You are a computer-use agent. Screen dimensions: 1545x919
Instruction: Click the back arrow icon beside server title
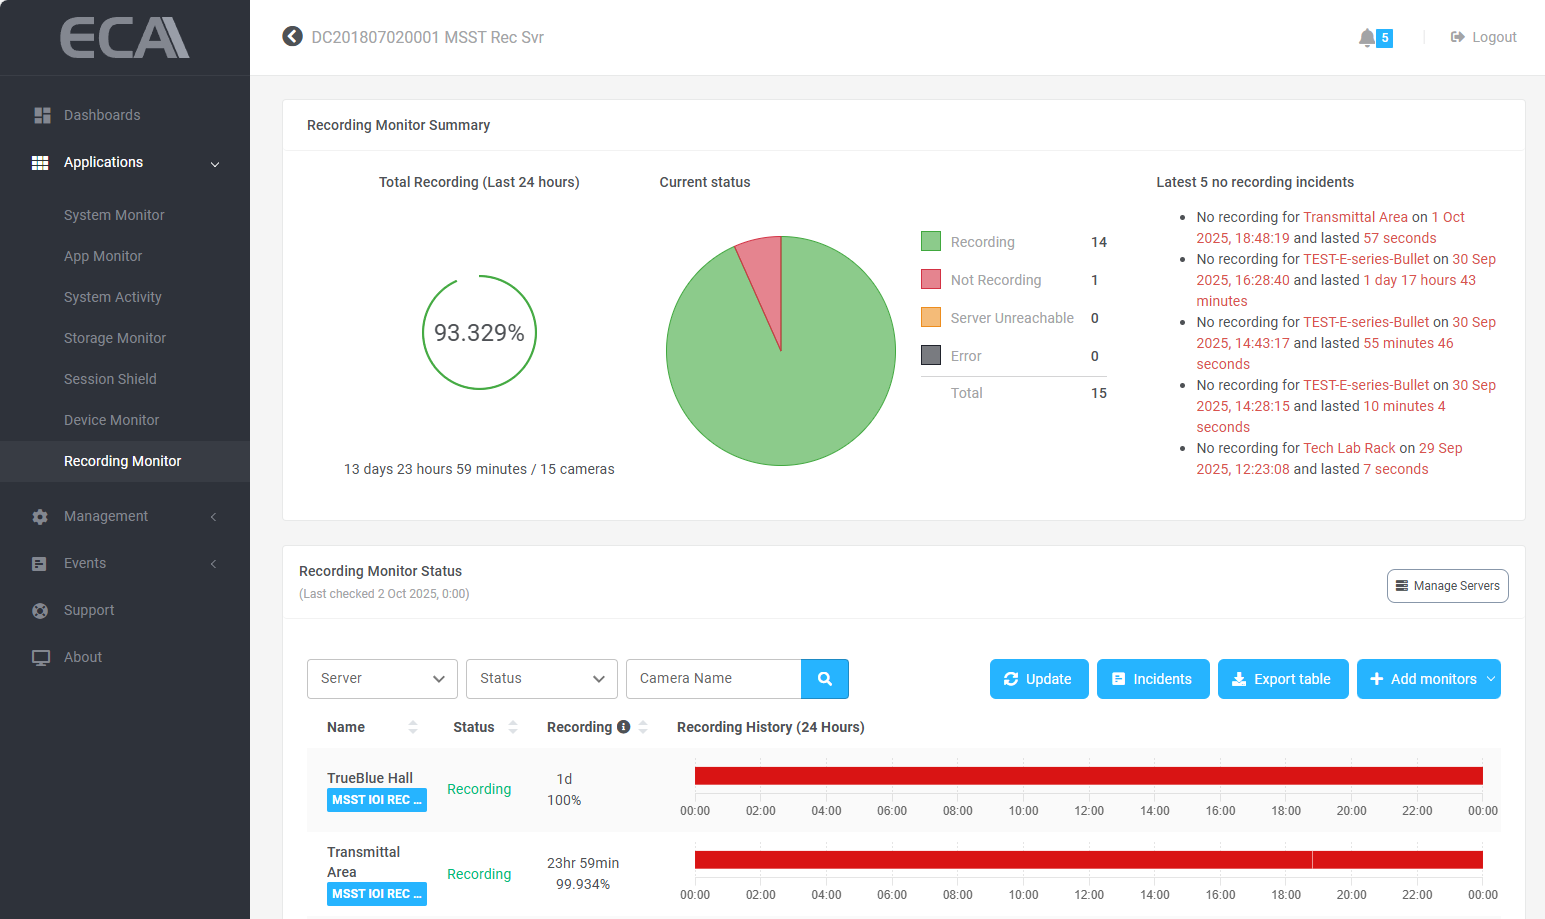click(x=292, y=37)
